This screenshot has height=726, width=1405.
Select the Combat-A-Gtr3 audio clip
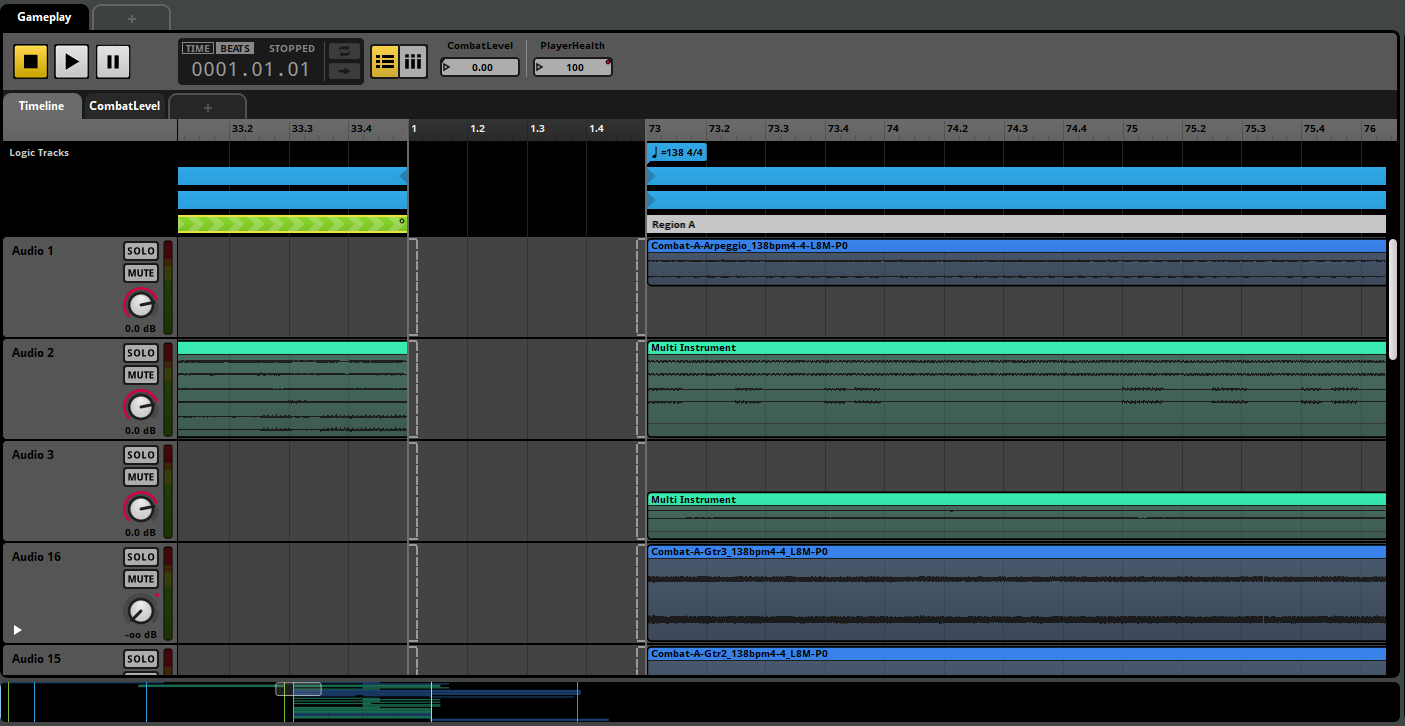click(x=1016, y=593)
